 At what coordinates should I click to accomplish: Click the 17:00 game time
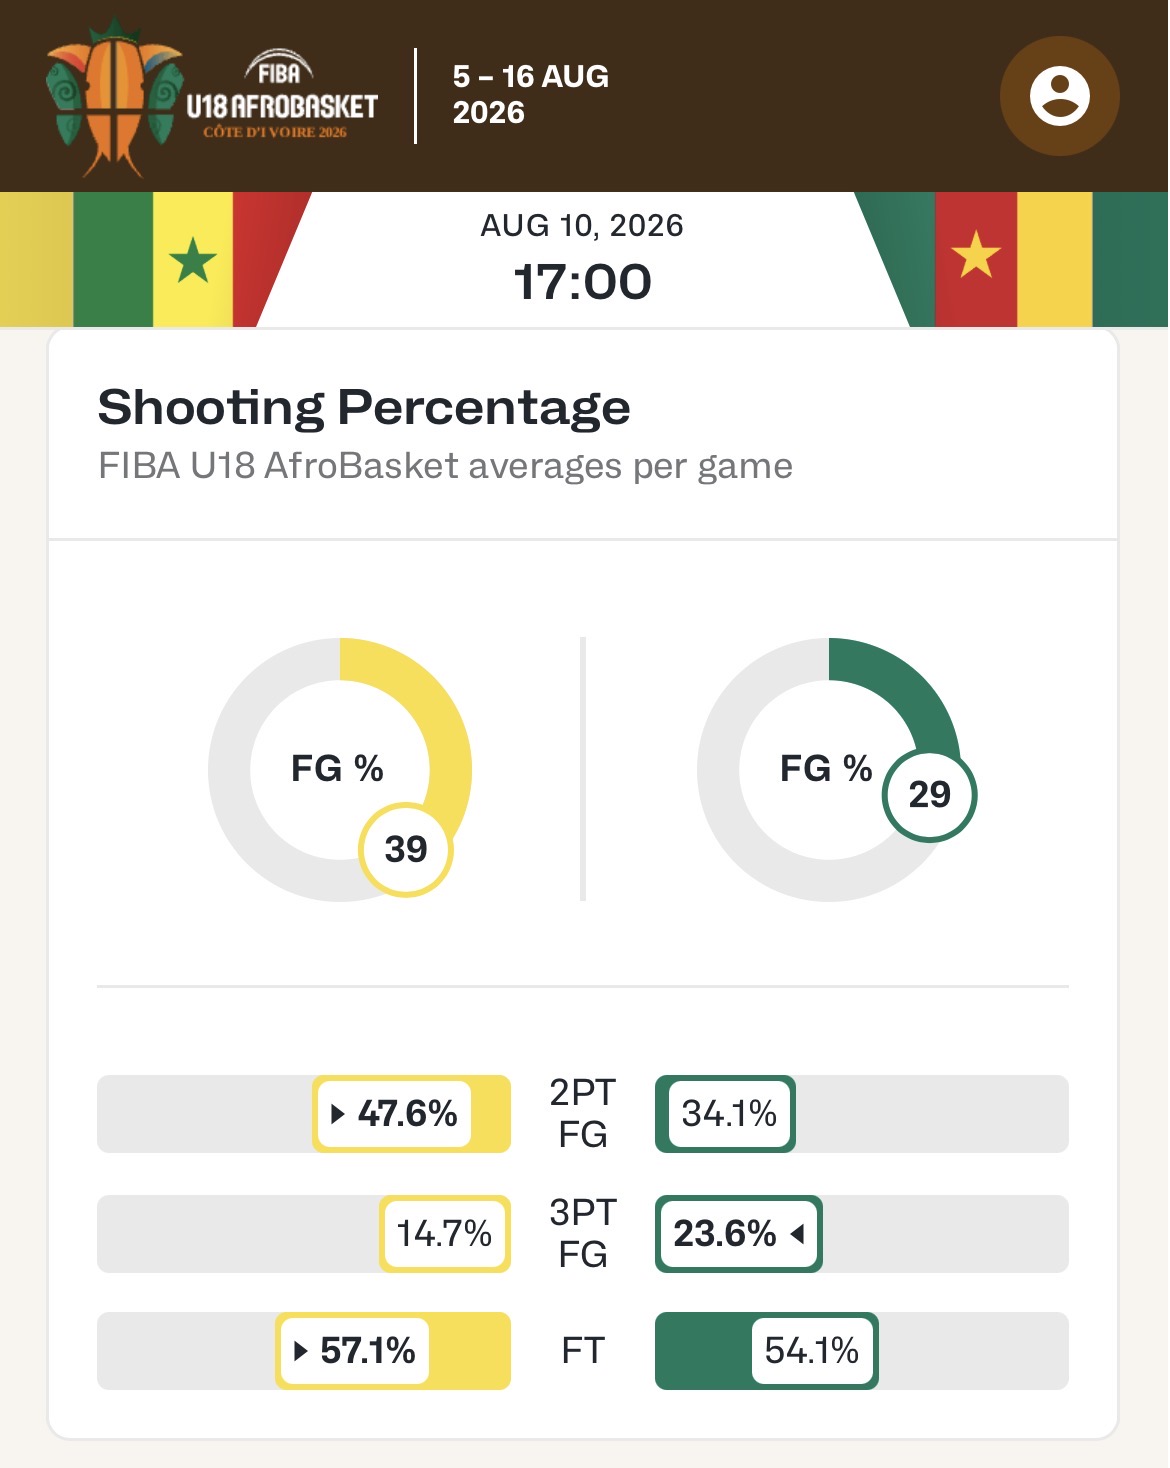tap(582, 282)
